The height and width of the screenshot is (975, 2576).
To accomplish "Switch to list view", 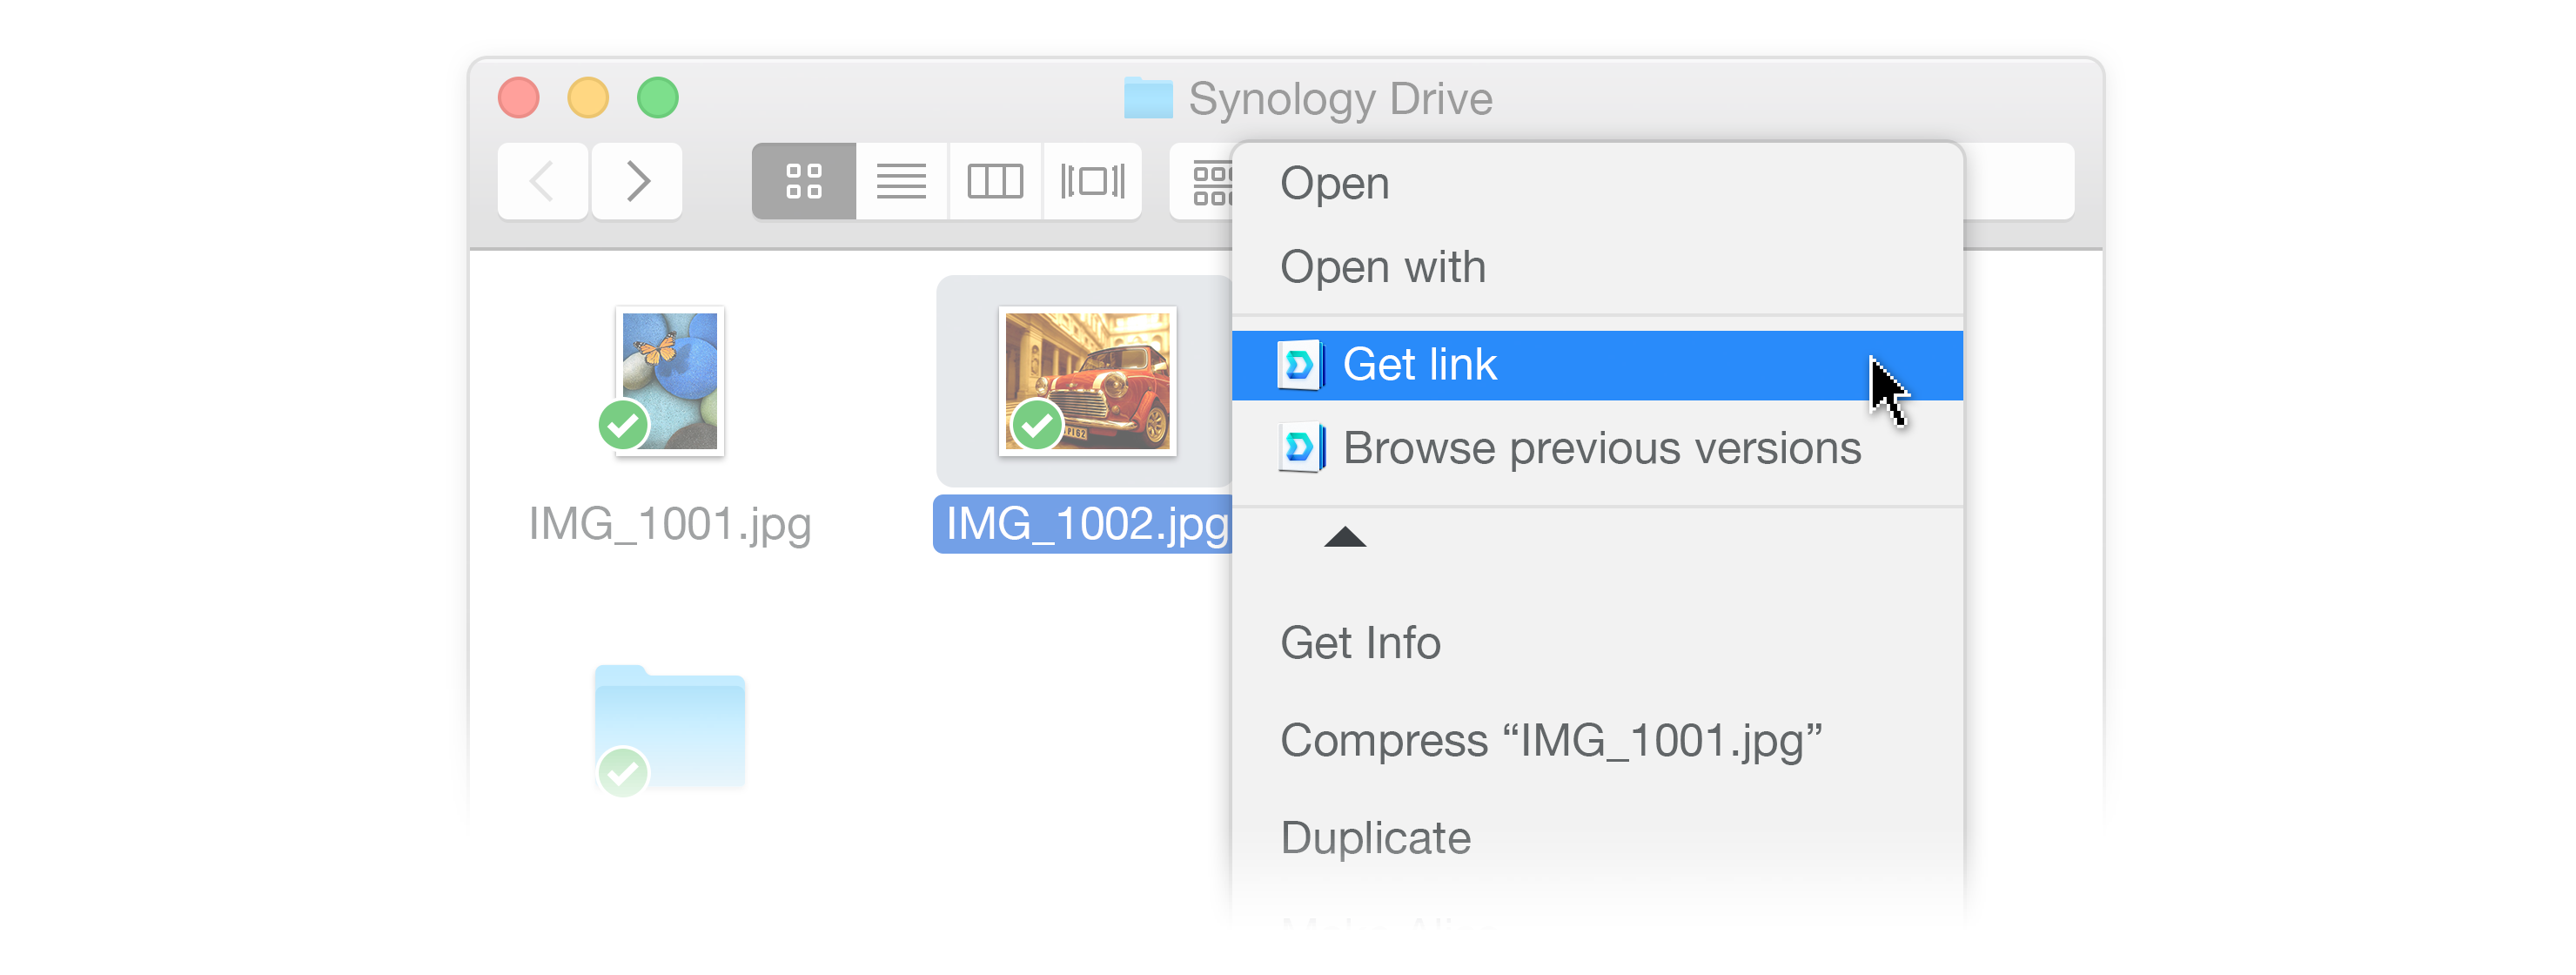I will (900, 181).
